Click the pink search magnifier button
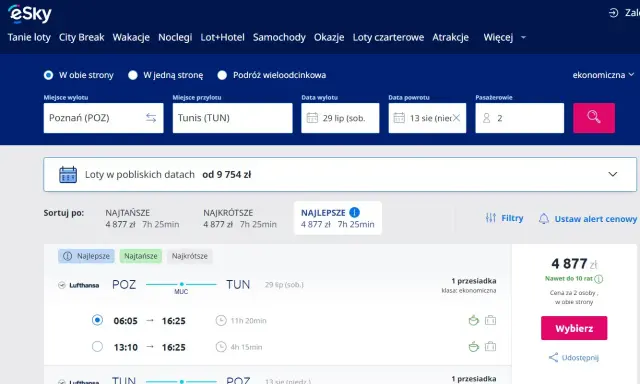The image size is (640, 384). [594, 118]
